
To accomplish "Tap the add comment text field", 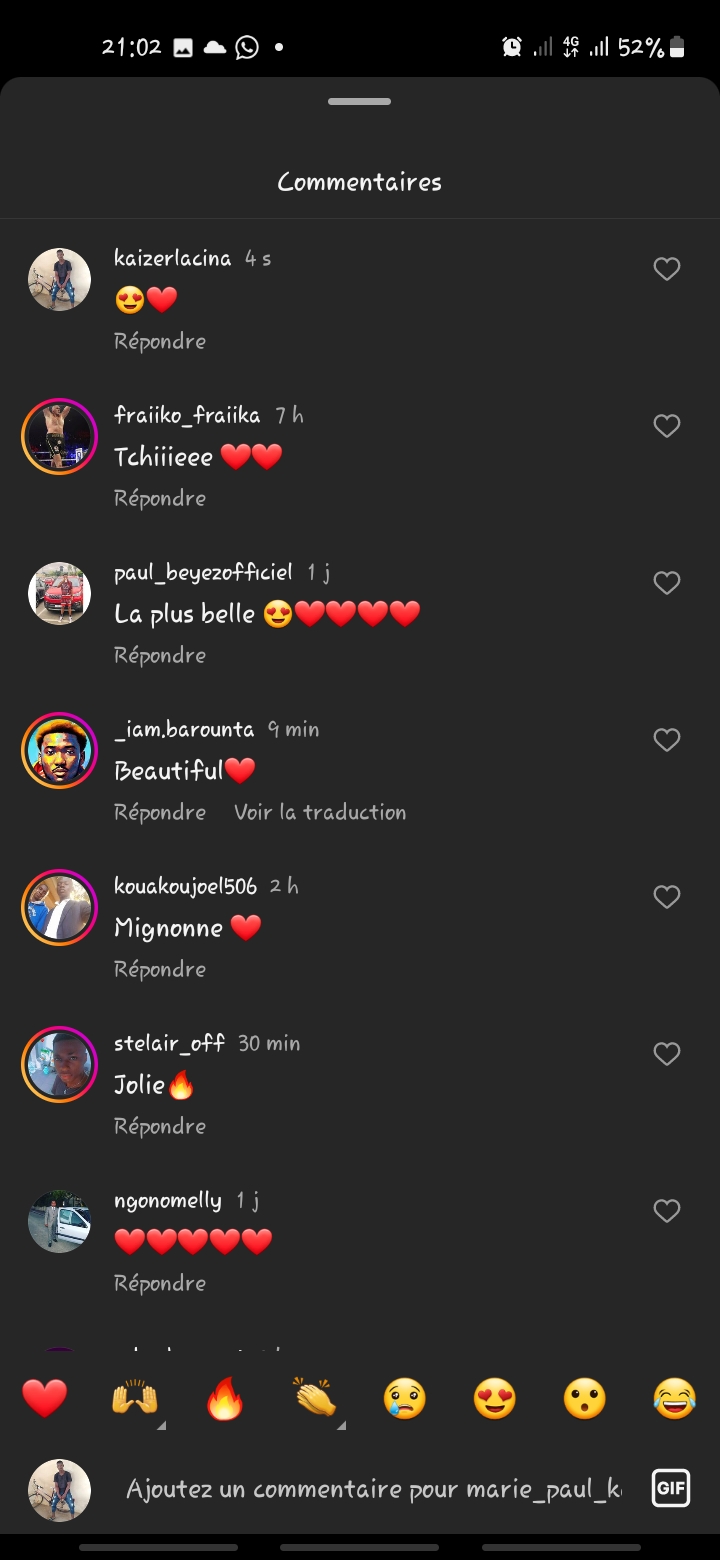I will pos(372,1489).
